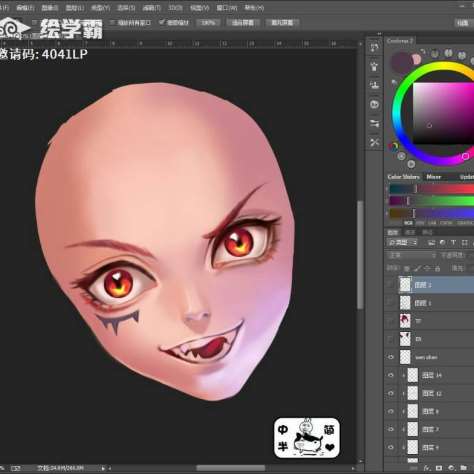The image size is (474, 474).
Task: Click the round play-triangle icon below Coolorus wheel
Action: click(x=411, y=164)
